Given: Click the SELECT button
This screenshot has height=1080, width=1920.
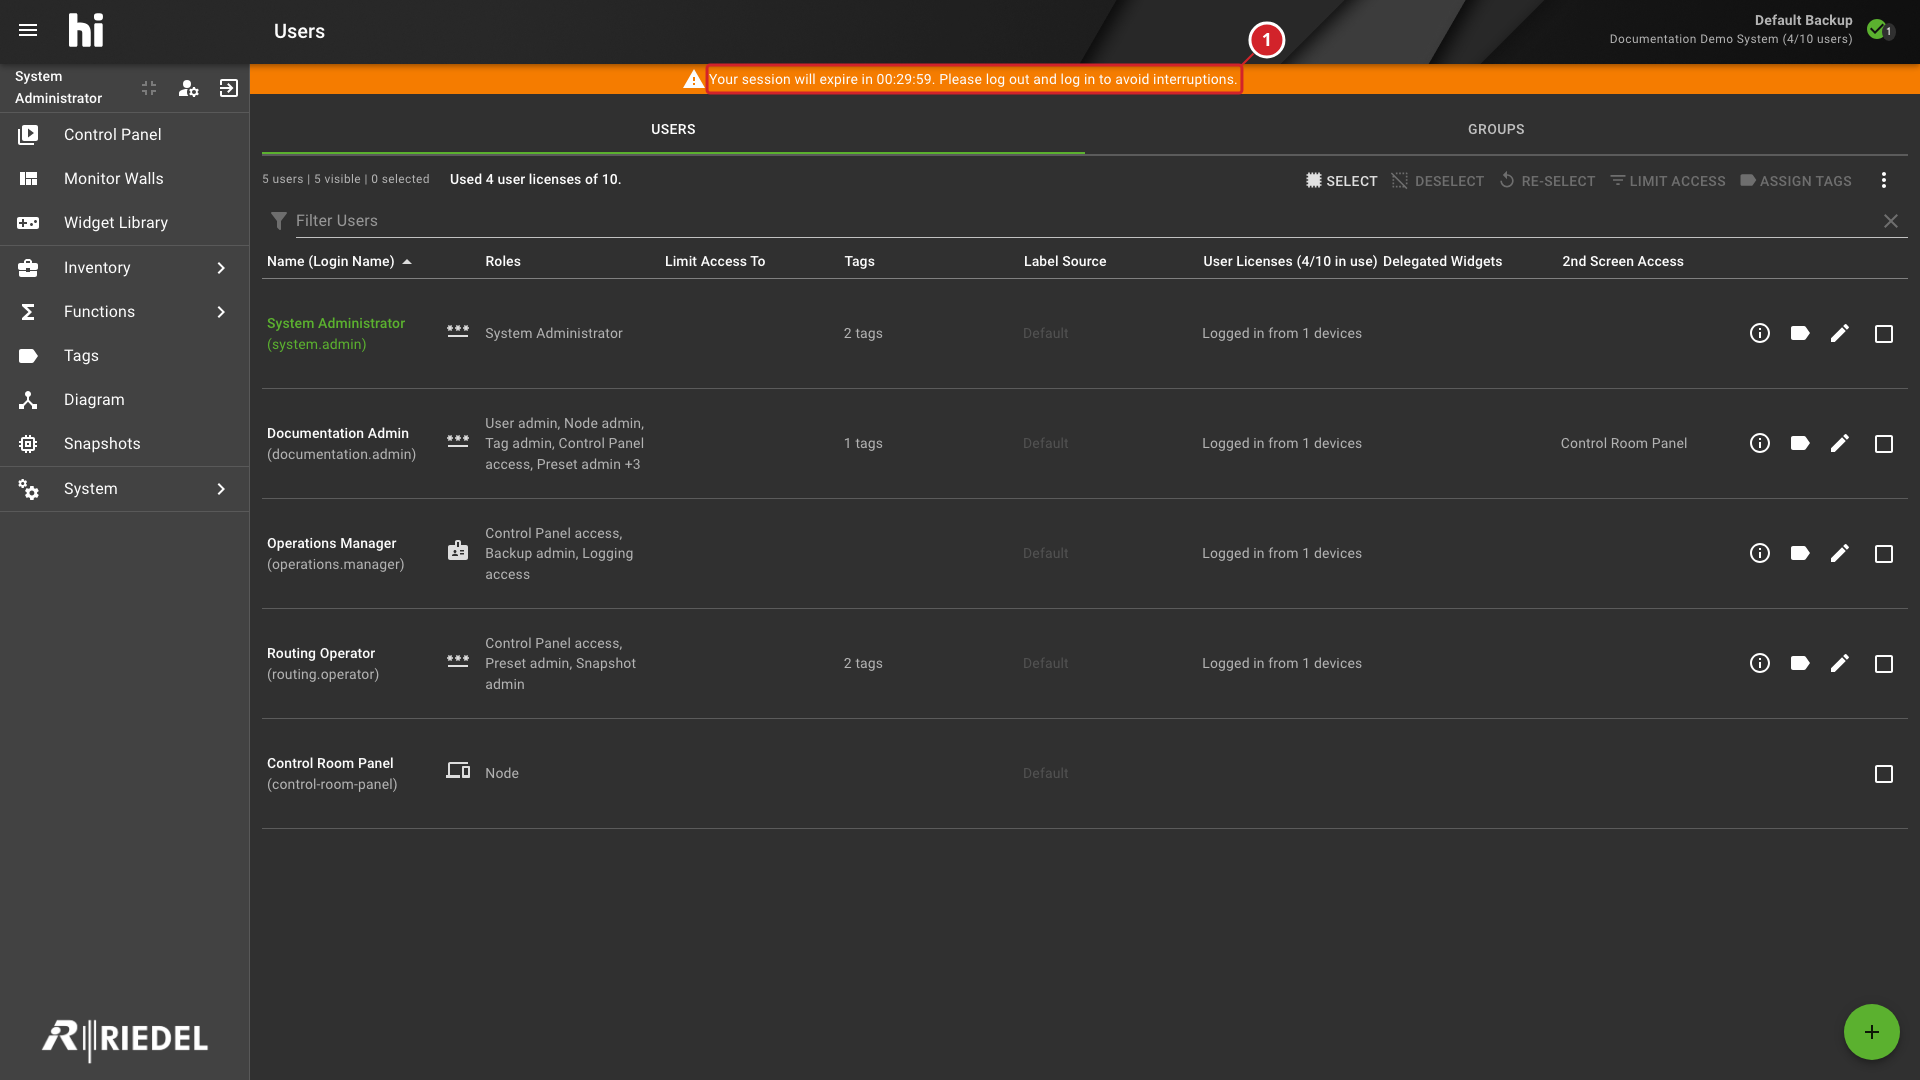Looking at the screenshot, I should coord(1341,181).
